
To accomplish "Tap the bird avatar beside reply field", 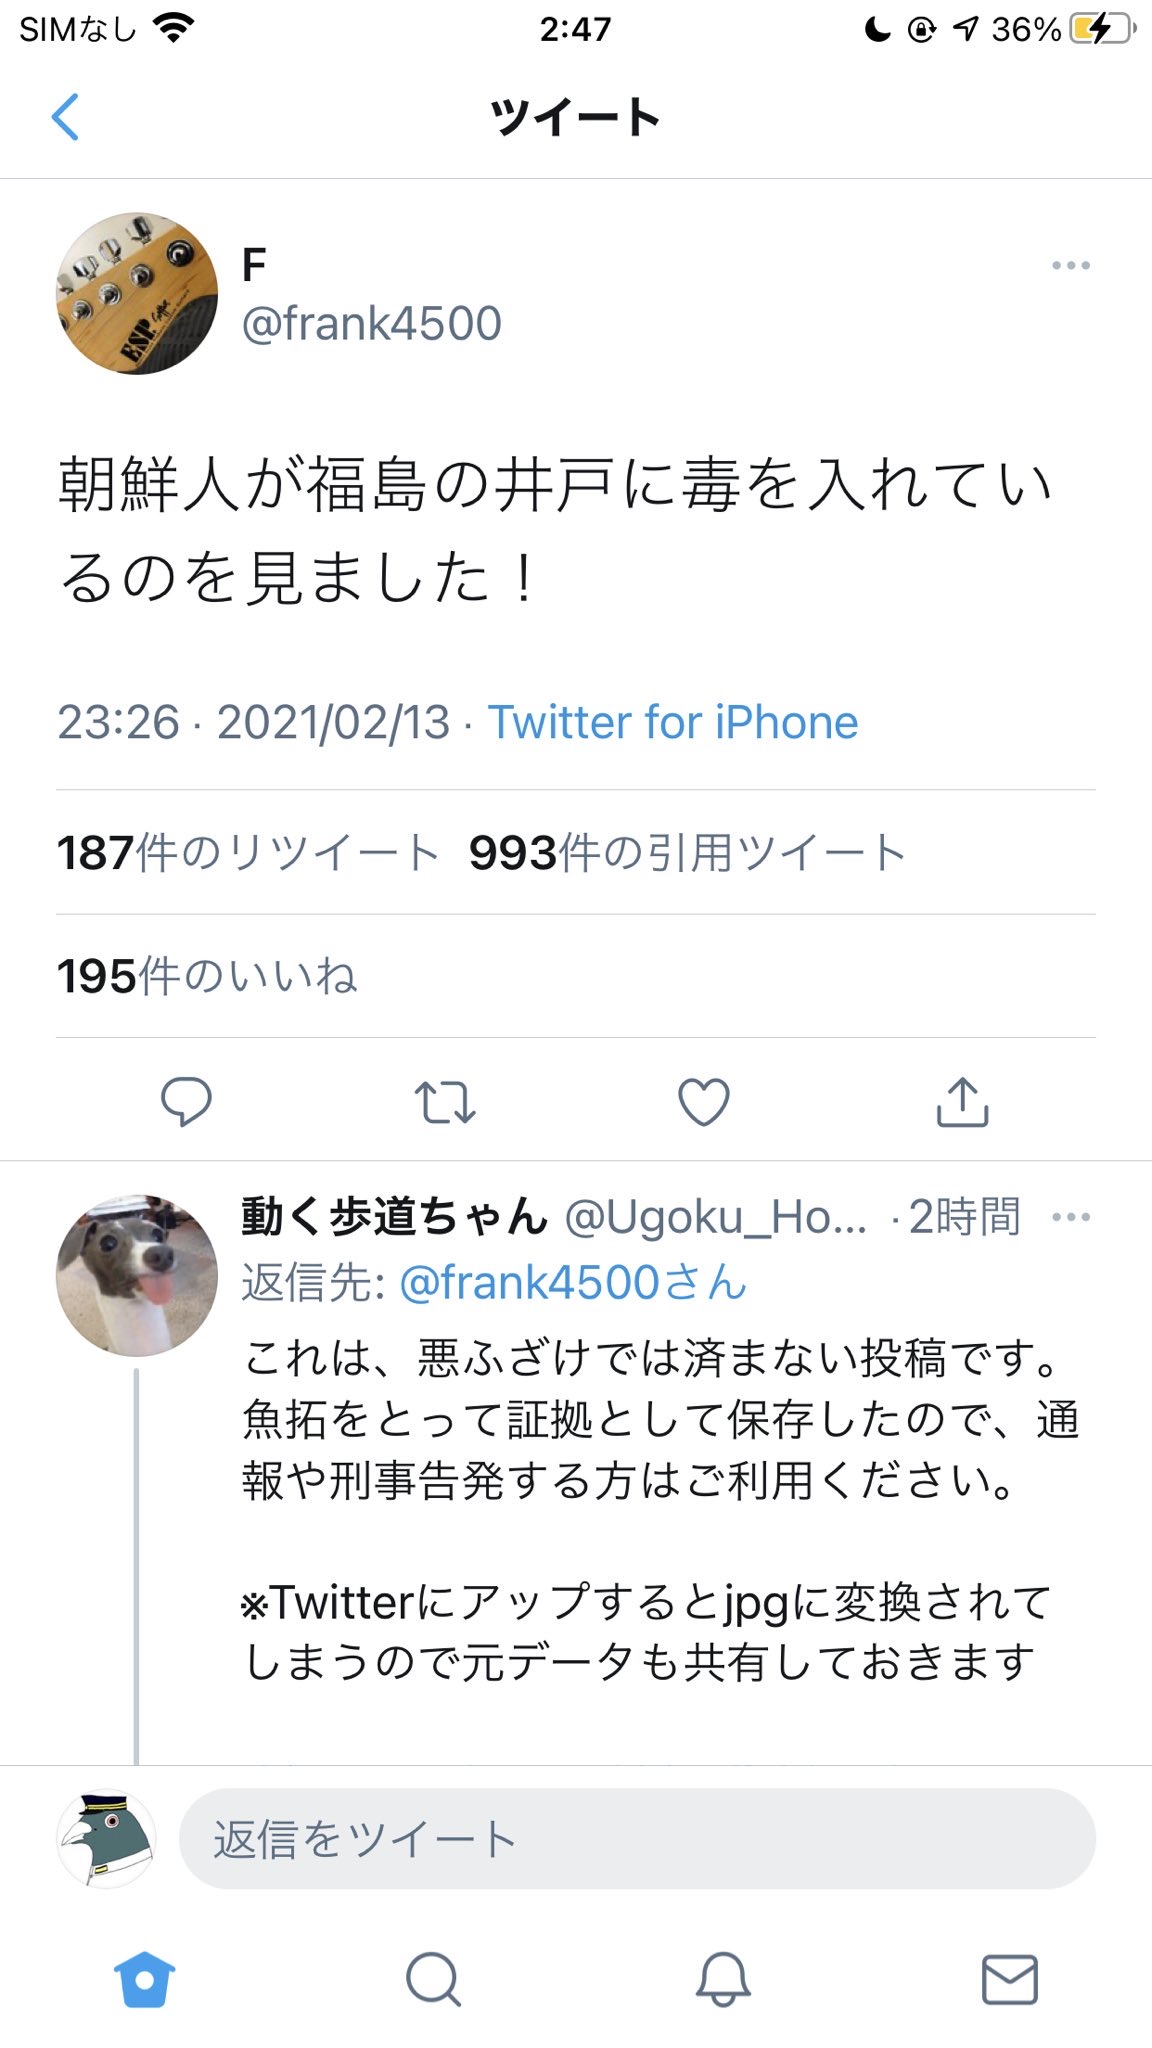I will (x=107, y=1839).
